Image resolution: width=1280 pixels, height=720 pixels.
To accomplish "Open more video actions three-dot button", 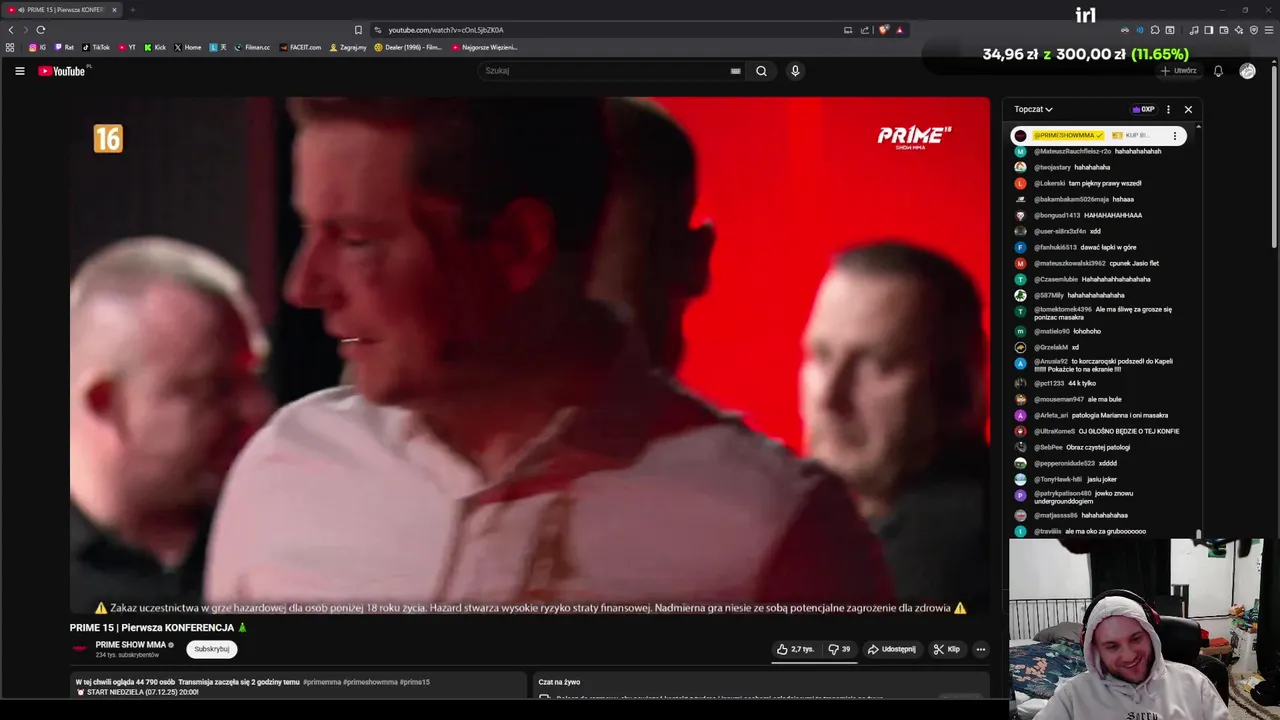I will [980, 649].
